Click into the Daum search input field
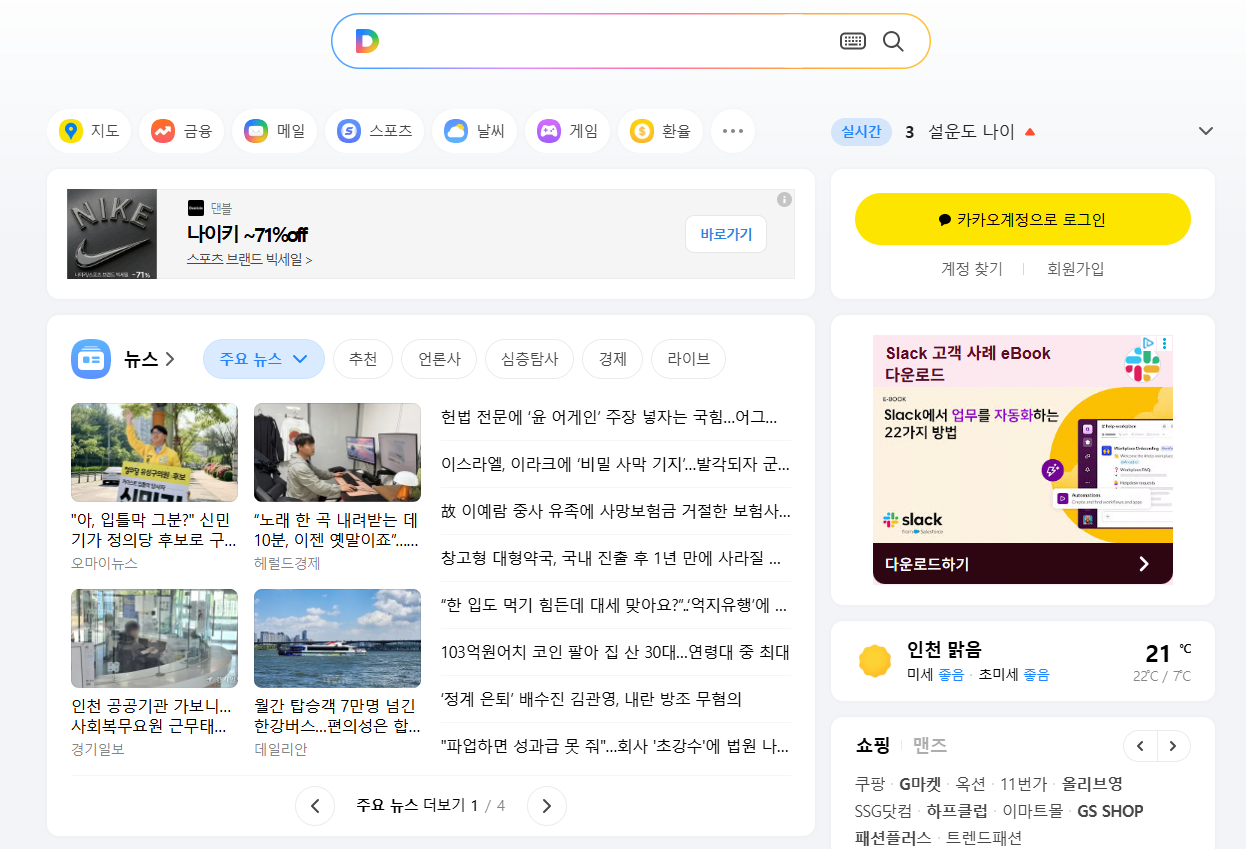Screen dimensions: 1246x849 pos(610,41)
